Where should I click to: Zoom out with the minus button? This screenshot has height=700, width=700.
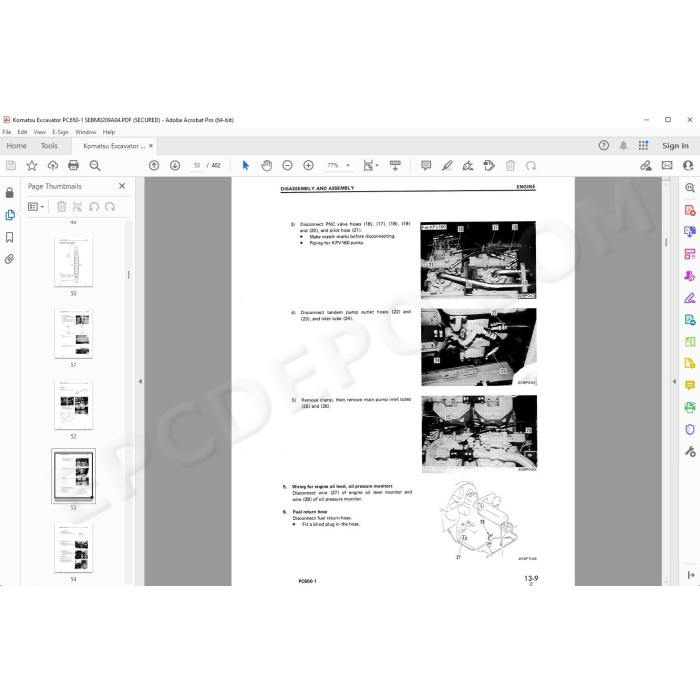pos(288,166)
